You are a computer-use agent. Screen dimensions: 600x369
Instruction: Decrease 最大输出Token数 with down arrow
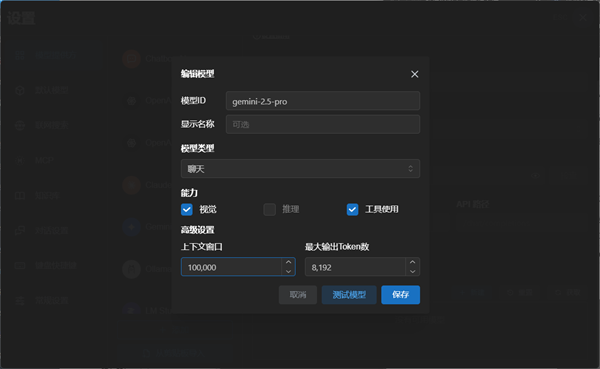(412, 271)
